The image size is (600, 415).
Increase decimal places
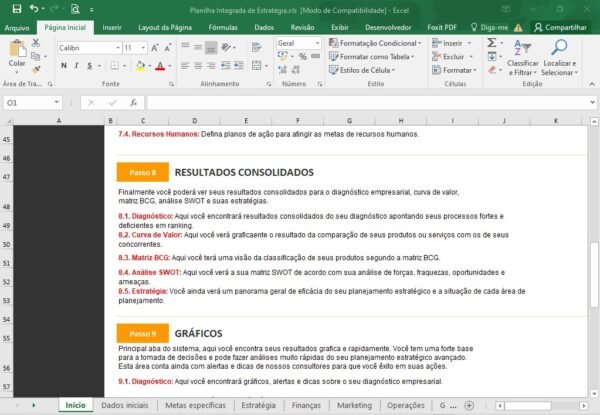[x=282, y=70]
